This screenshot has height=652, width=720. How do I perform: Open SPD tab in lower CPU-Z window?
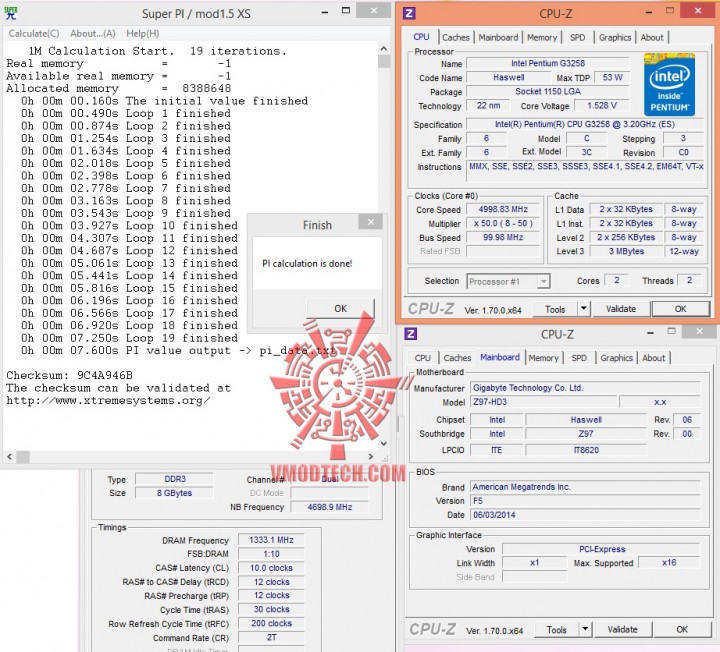click(x=579, y=358)
